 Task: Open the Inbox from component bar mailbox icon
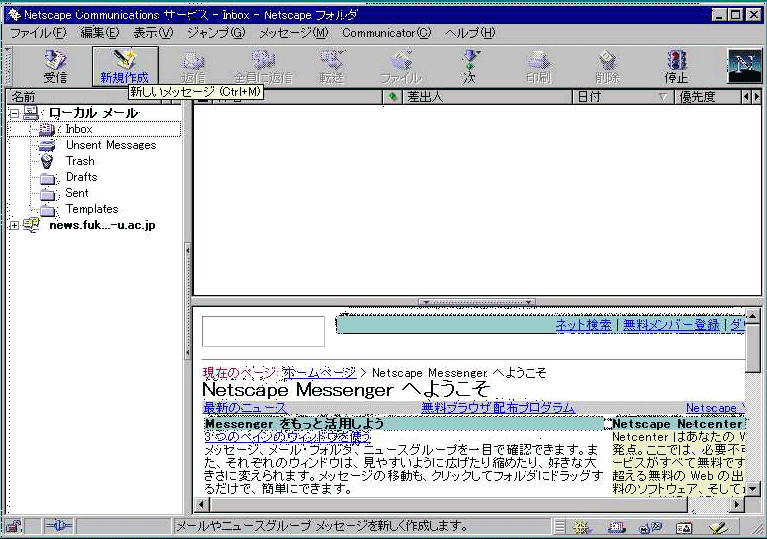[617, 527]
